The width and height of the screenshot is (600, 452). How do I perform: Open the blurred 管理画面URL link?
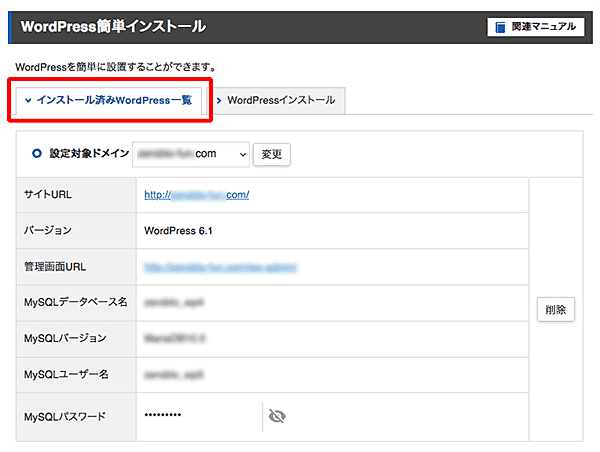coord(220,268)
